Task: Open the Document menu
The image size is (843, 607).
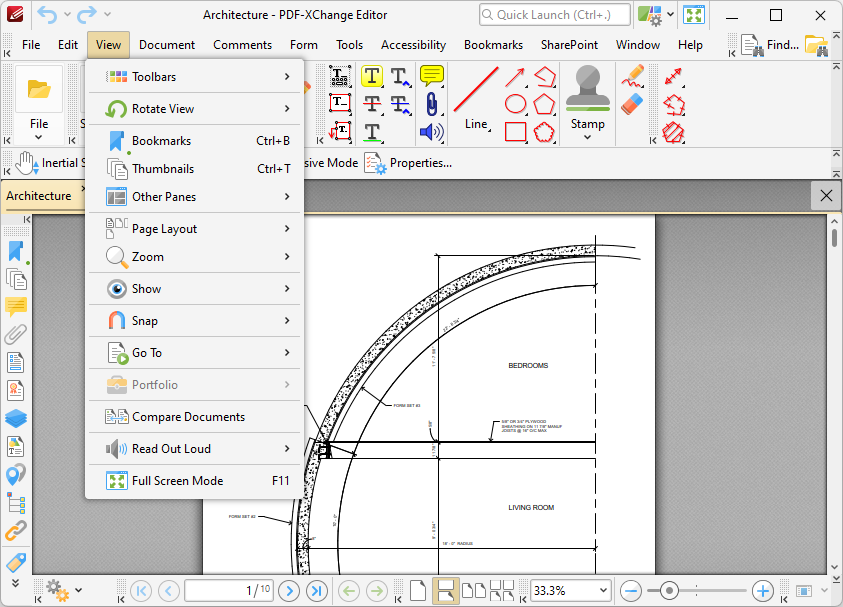Action: coord(167,45)
